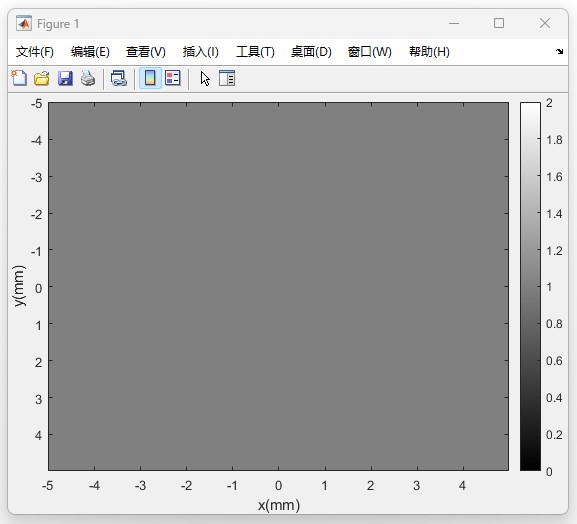Toggle the Insert Legend button

[173, 78]
